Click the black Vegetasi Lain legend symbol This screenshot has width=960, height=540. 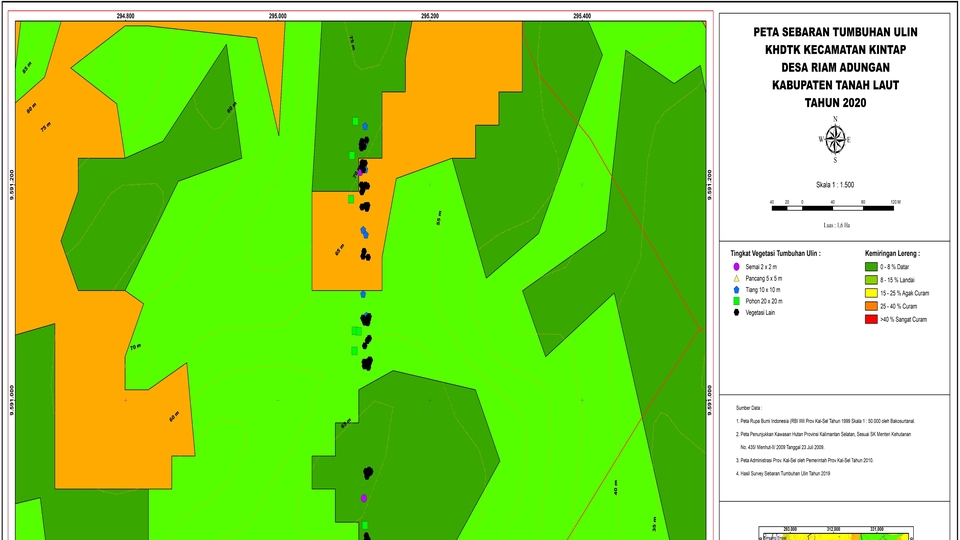736,312
